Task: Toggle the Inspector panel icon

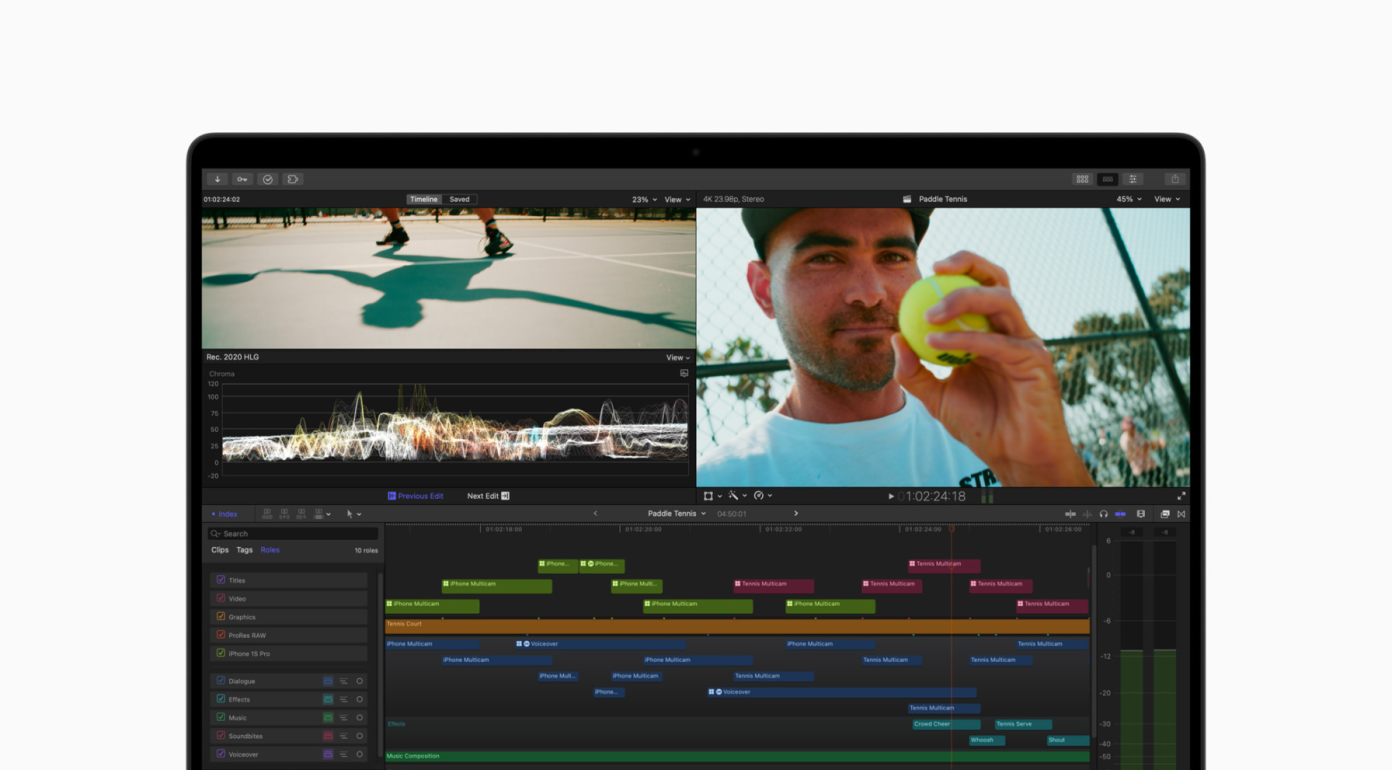Action: 1132,178
